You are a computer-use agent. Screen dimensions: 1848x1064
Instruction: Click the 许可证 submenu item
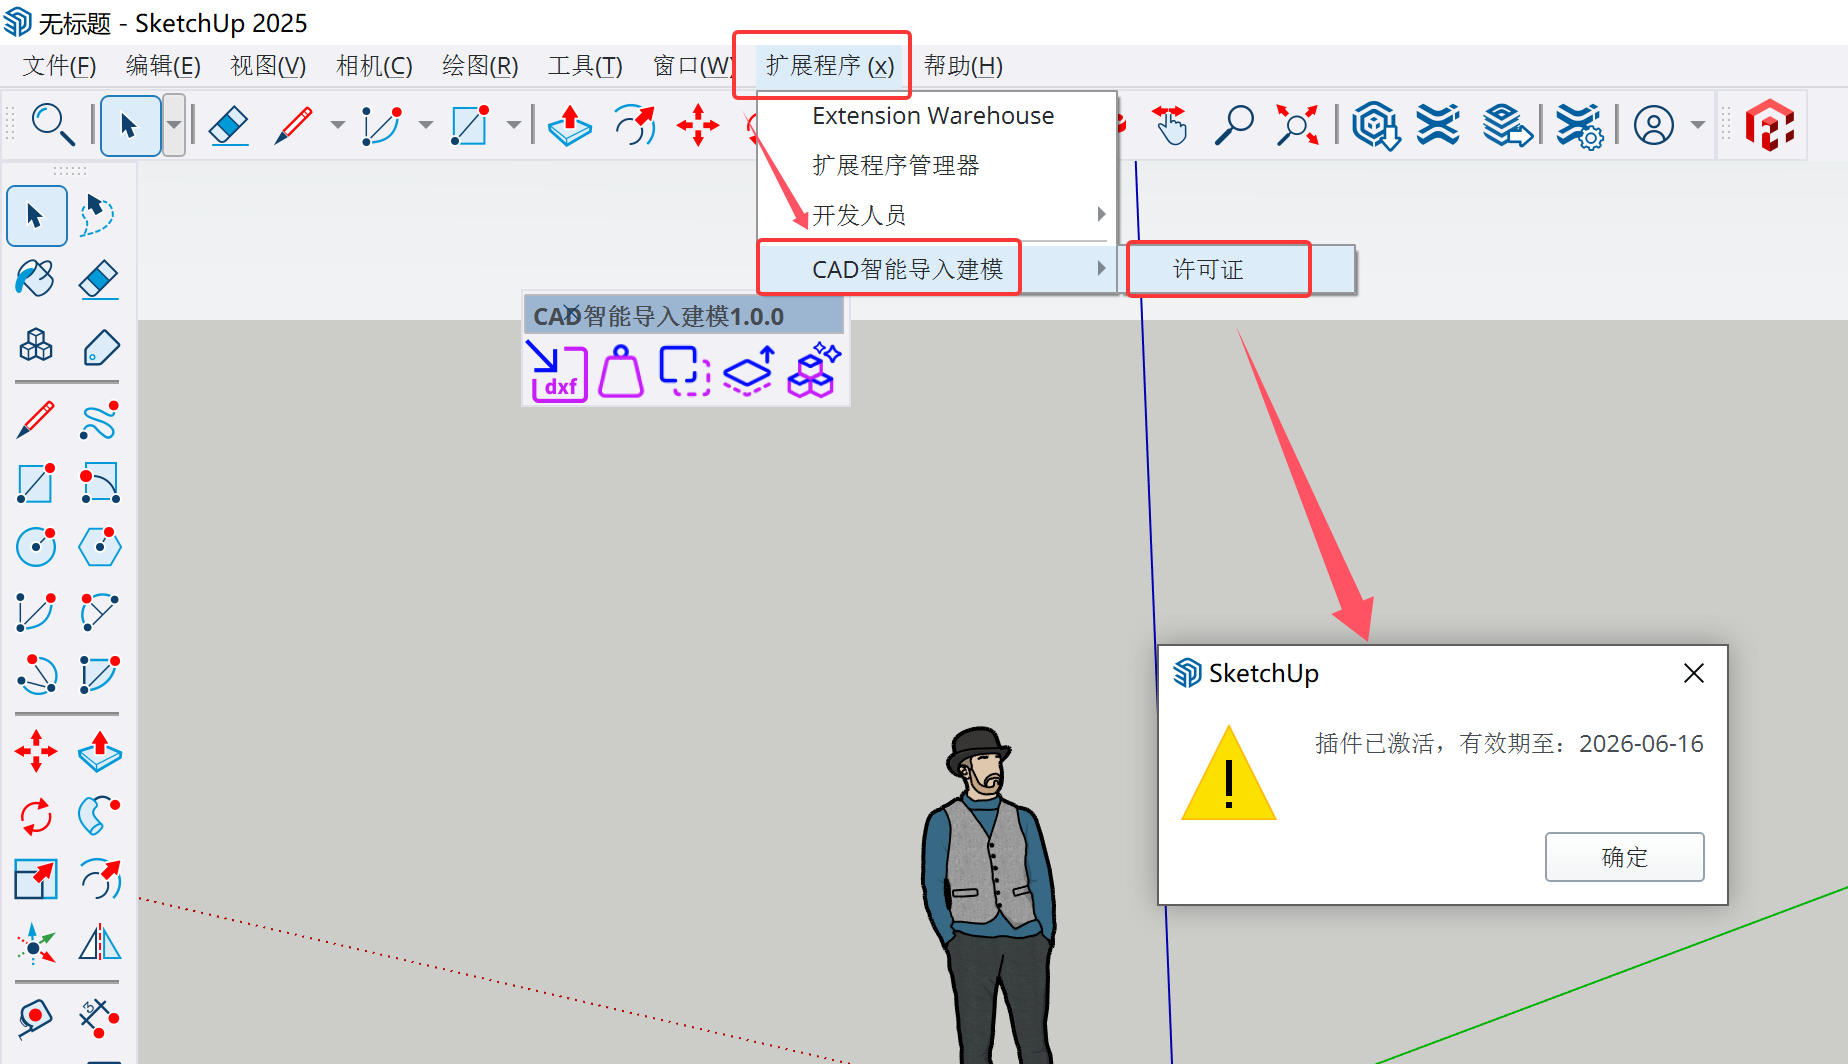click(1208, 270)
